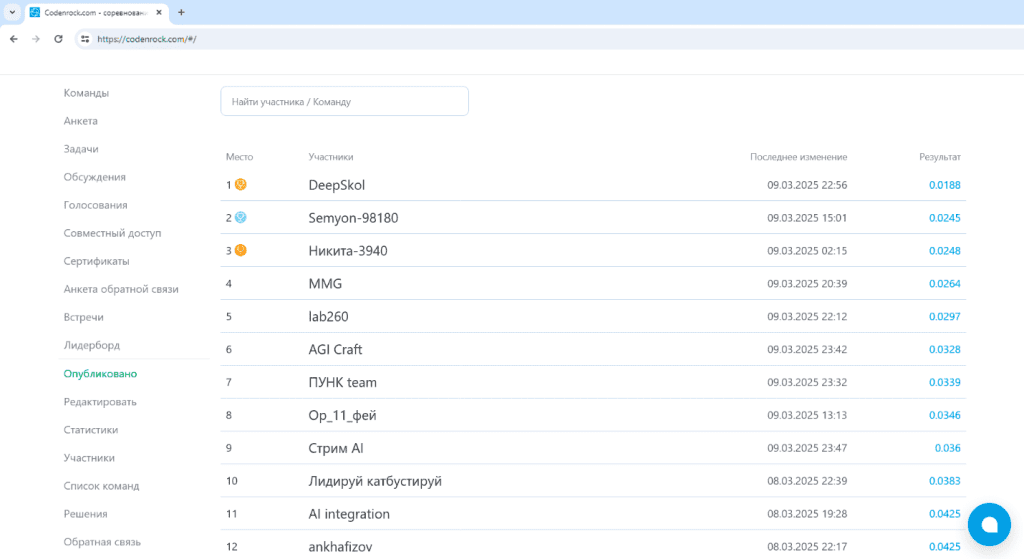Open the Semyon-98180 participant entry
Image resolution: width=1024 pixels, height=559 pixels.
[353, 218]
